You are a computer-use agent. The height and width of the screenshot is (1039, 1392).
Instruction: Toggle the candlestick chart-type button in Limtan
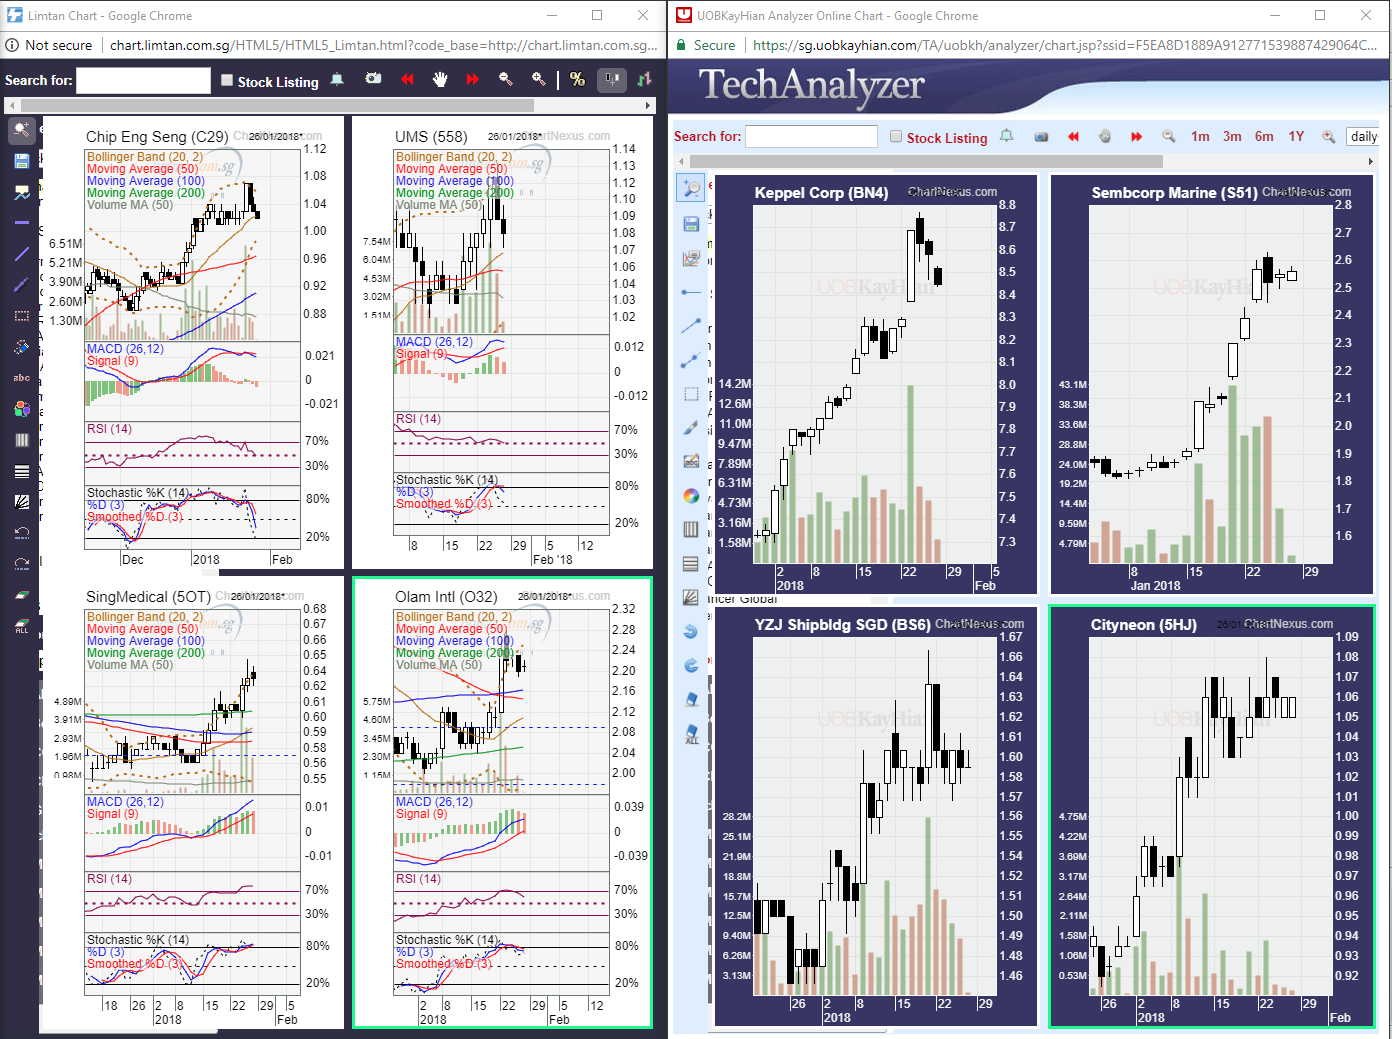click(611, 80)
